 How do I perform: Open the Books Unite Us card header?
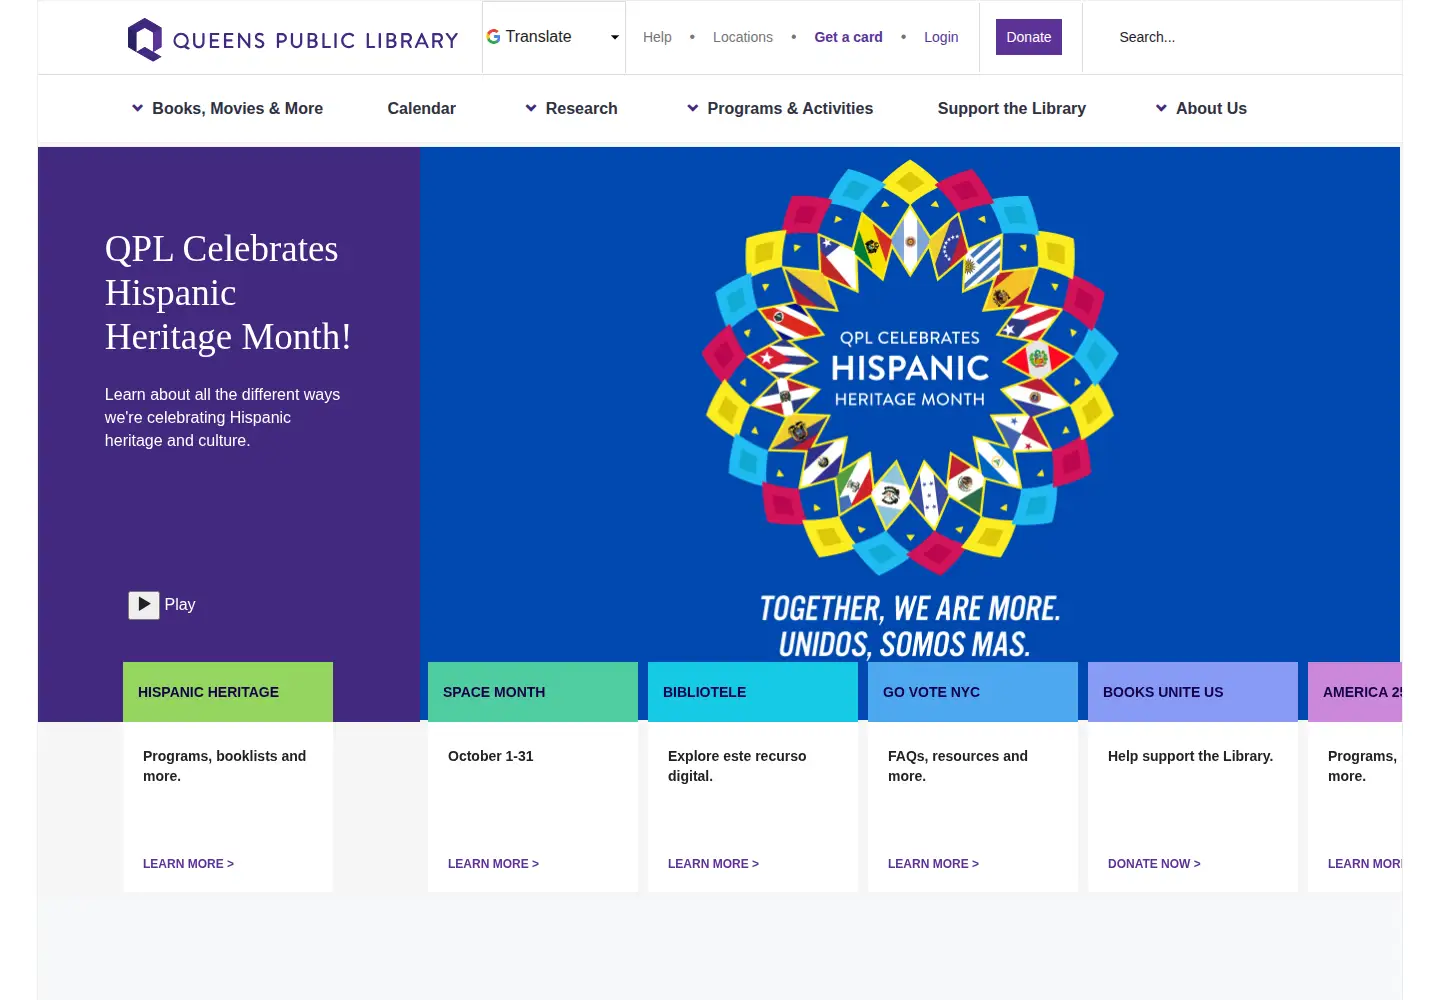click(x=1193, y=692)
